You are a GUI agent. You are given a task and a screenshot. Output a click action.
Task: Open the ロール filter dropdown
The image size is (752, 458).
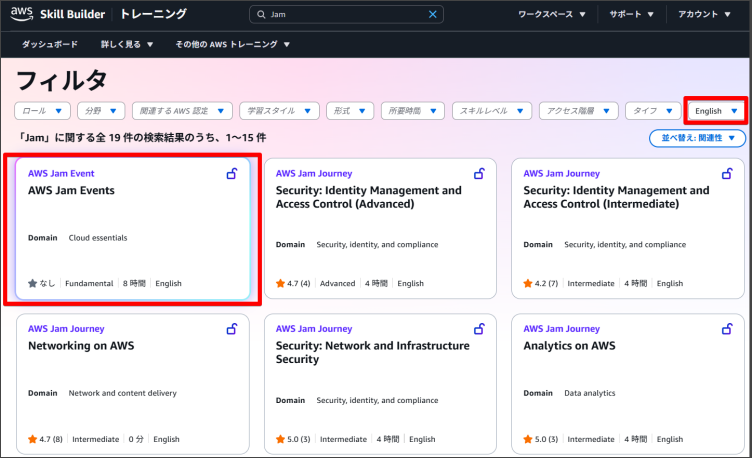(43, 111)
